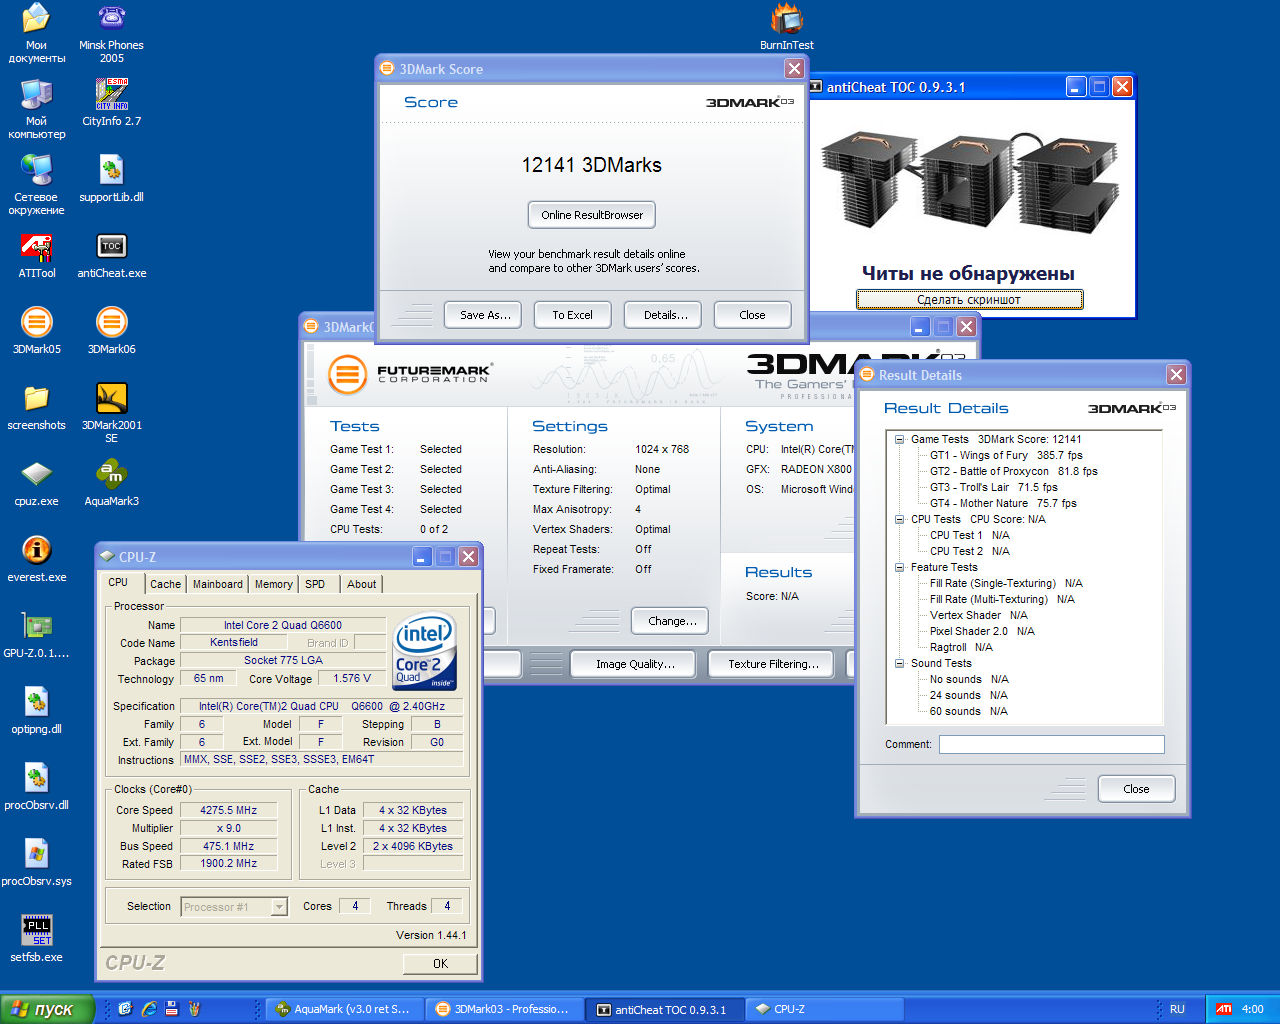Screen dimensions: 1280x1024
Task: Collapse the Game Tests tree node
Action: (x=899, y=439)
